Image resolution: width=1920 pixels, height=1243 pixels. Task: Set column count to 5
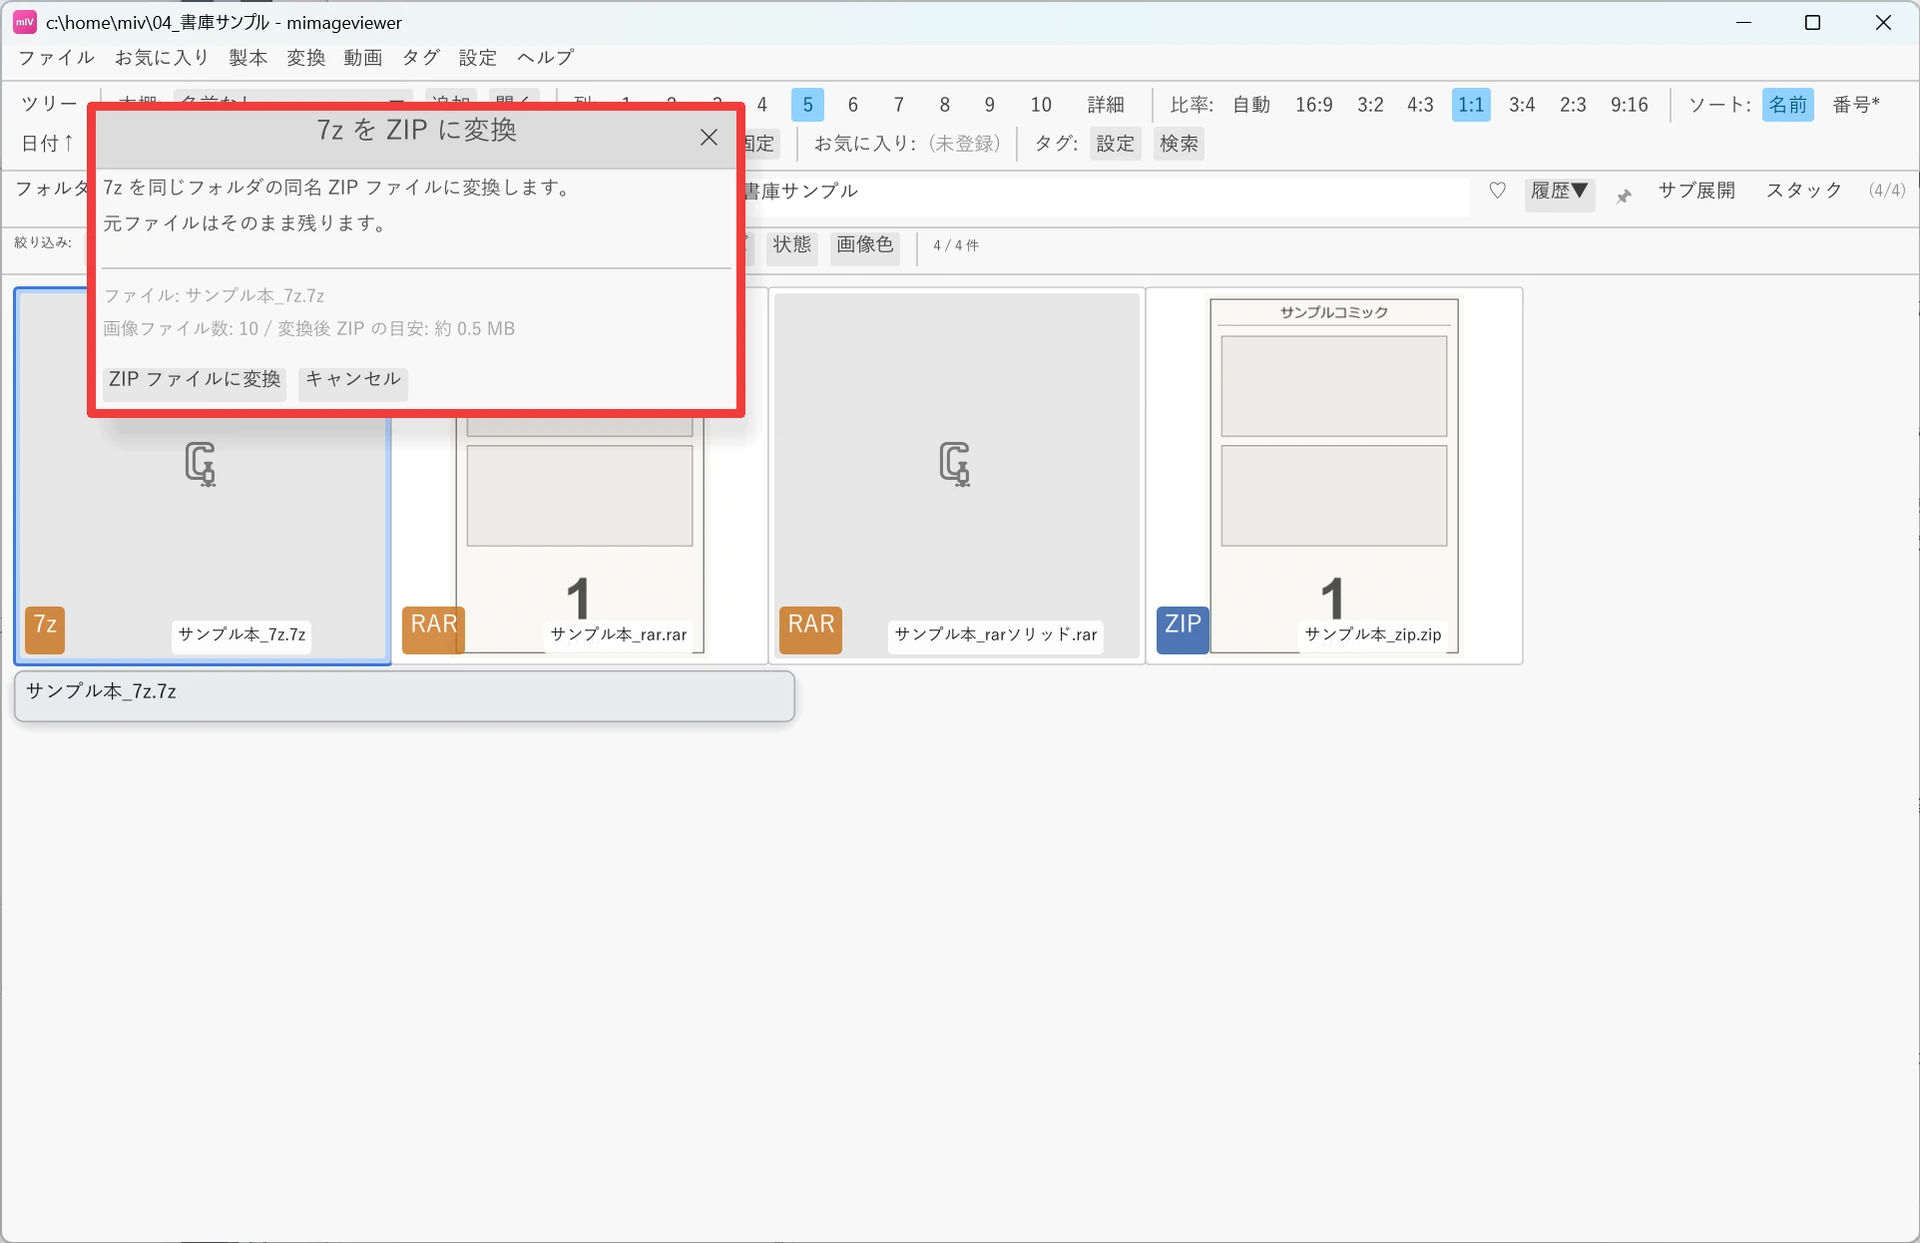pos(808,104)
